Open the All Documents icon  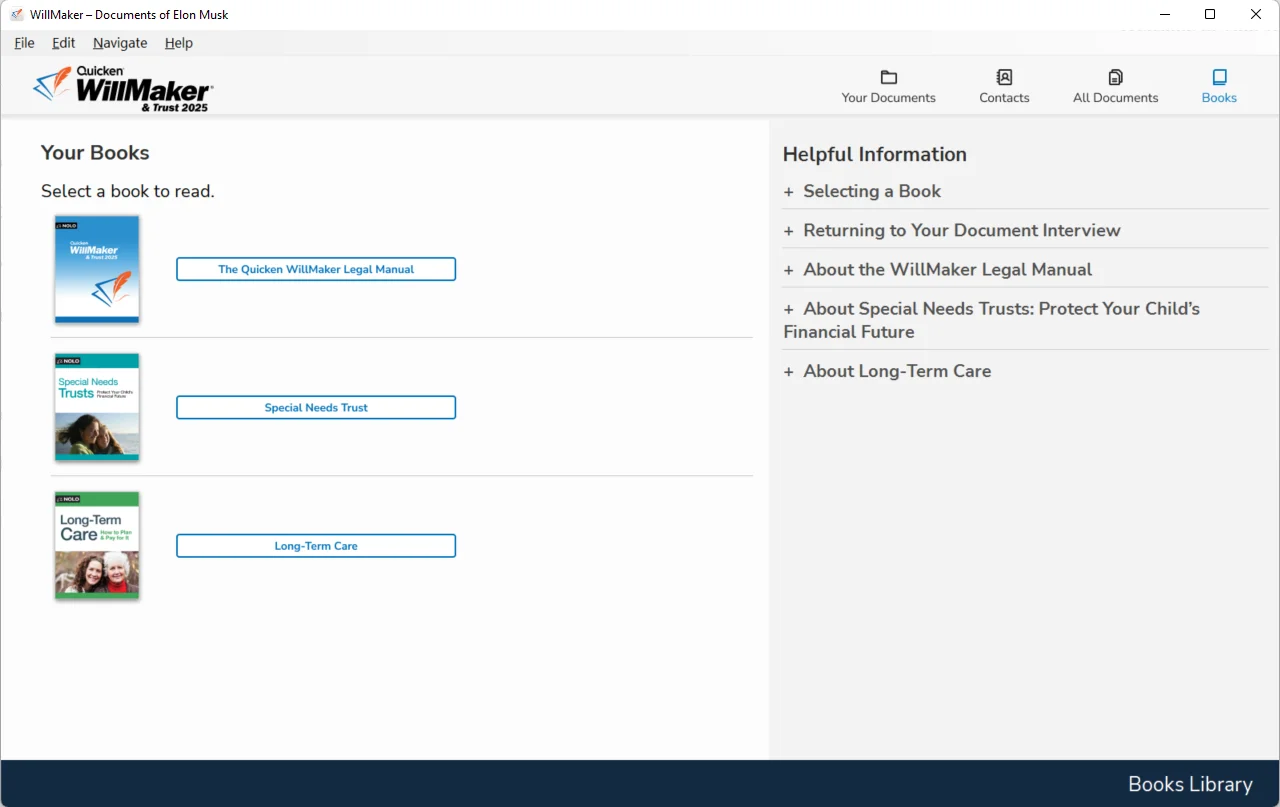(x=1115, y=78)
